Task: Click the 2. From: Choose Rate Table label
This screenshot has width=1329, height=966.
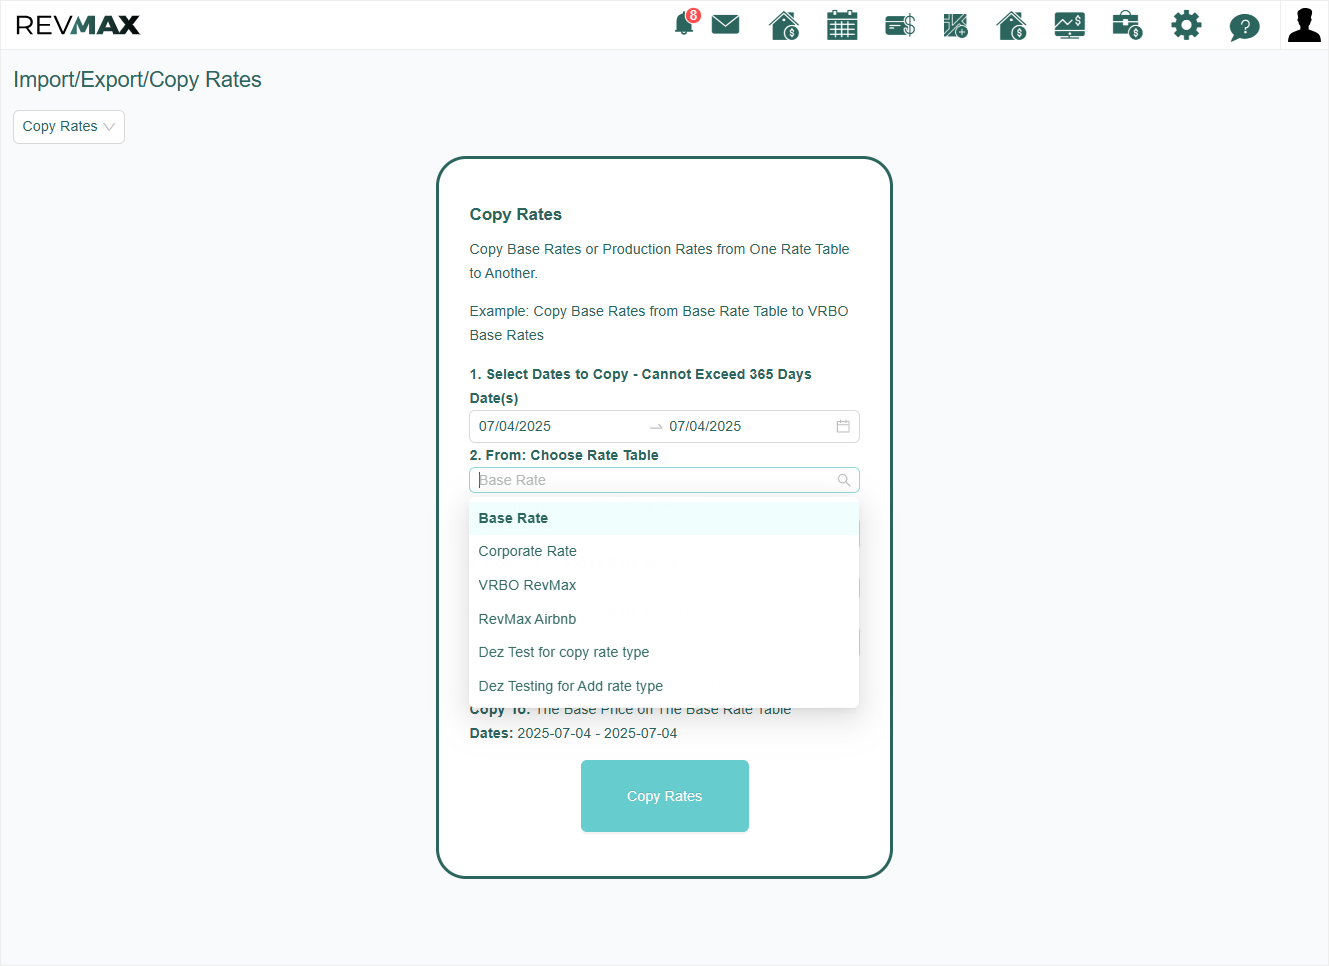Action: click(564, 455)
